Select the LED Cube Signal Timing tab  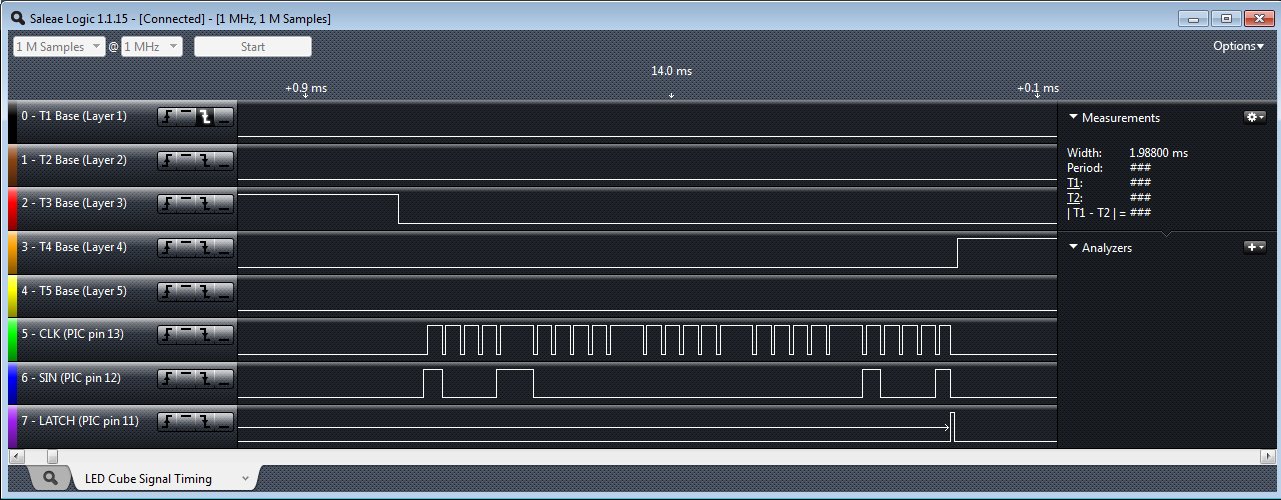click(x=148, y=479)
